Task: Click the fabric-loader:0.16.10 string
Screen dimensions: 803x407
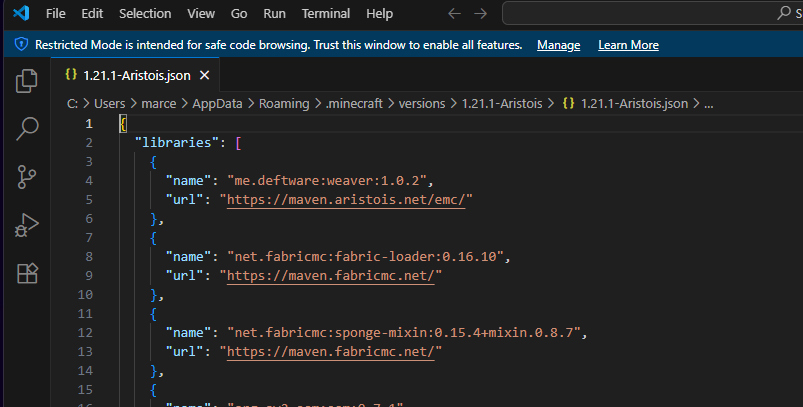Action: 366,256
